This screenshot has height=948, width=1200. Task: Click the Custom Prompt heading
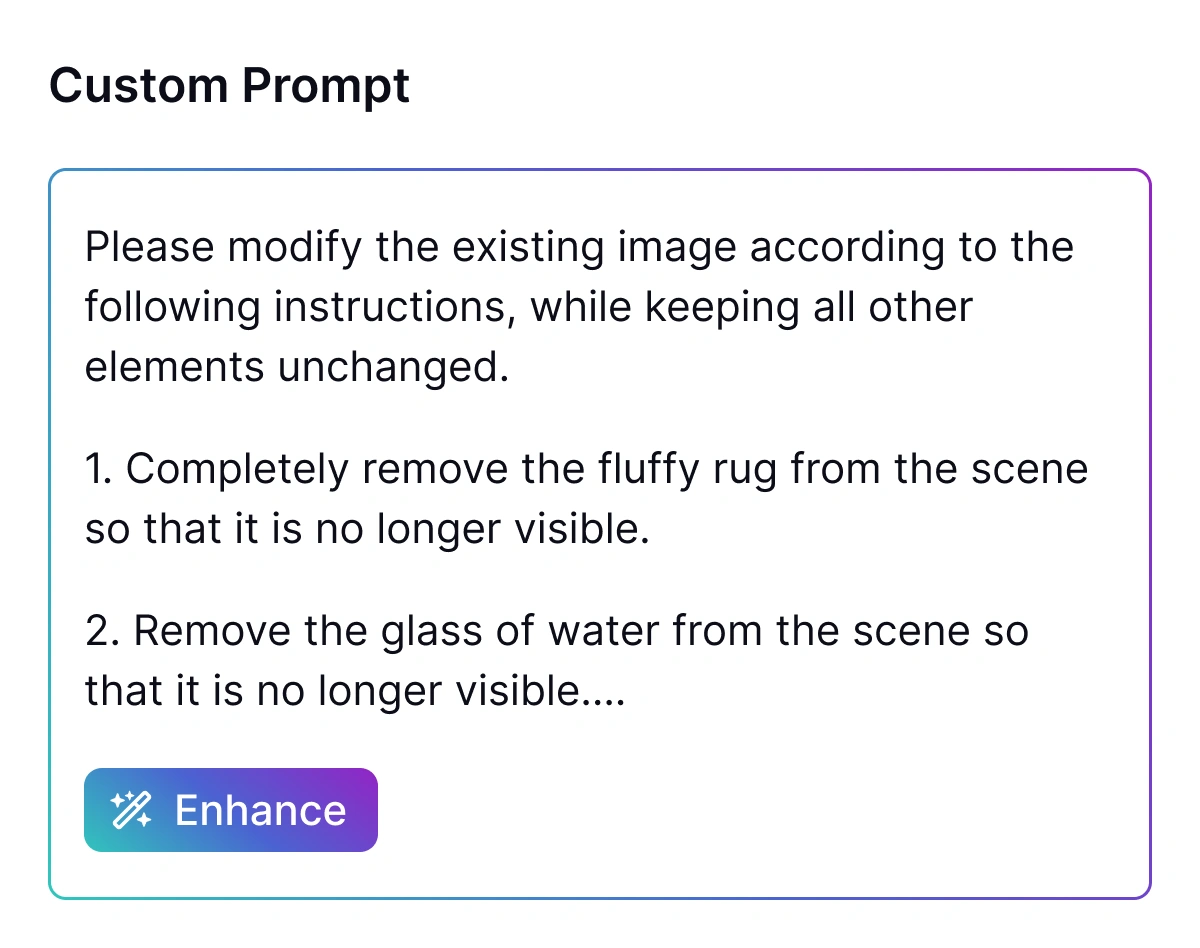point(230,86)
